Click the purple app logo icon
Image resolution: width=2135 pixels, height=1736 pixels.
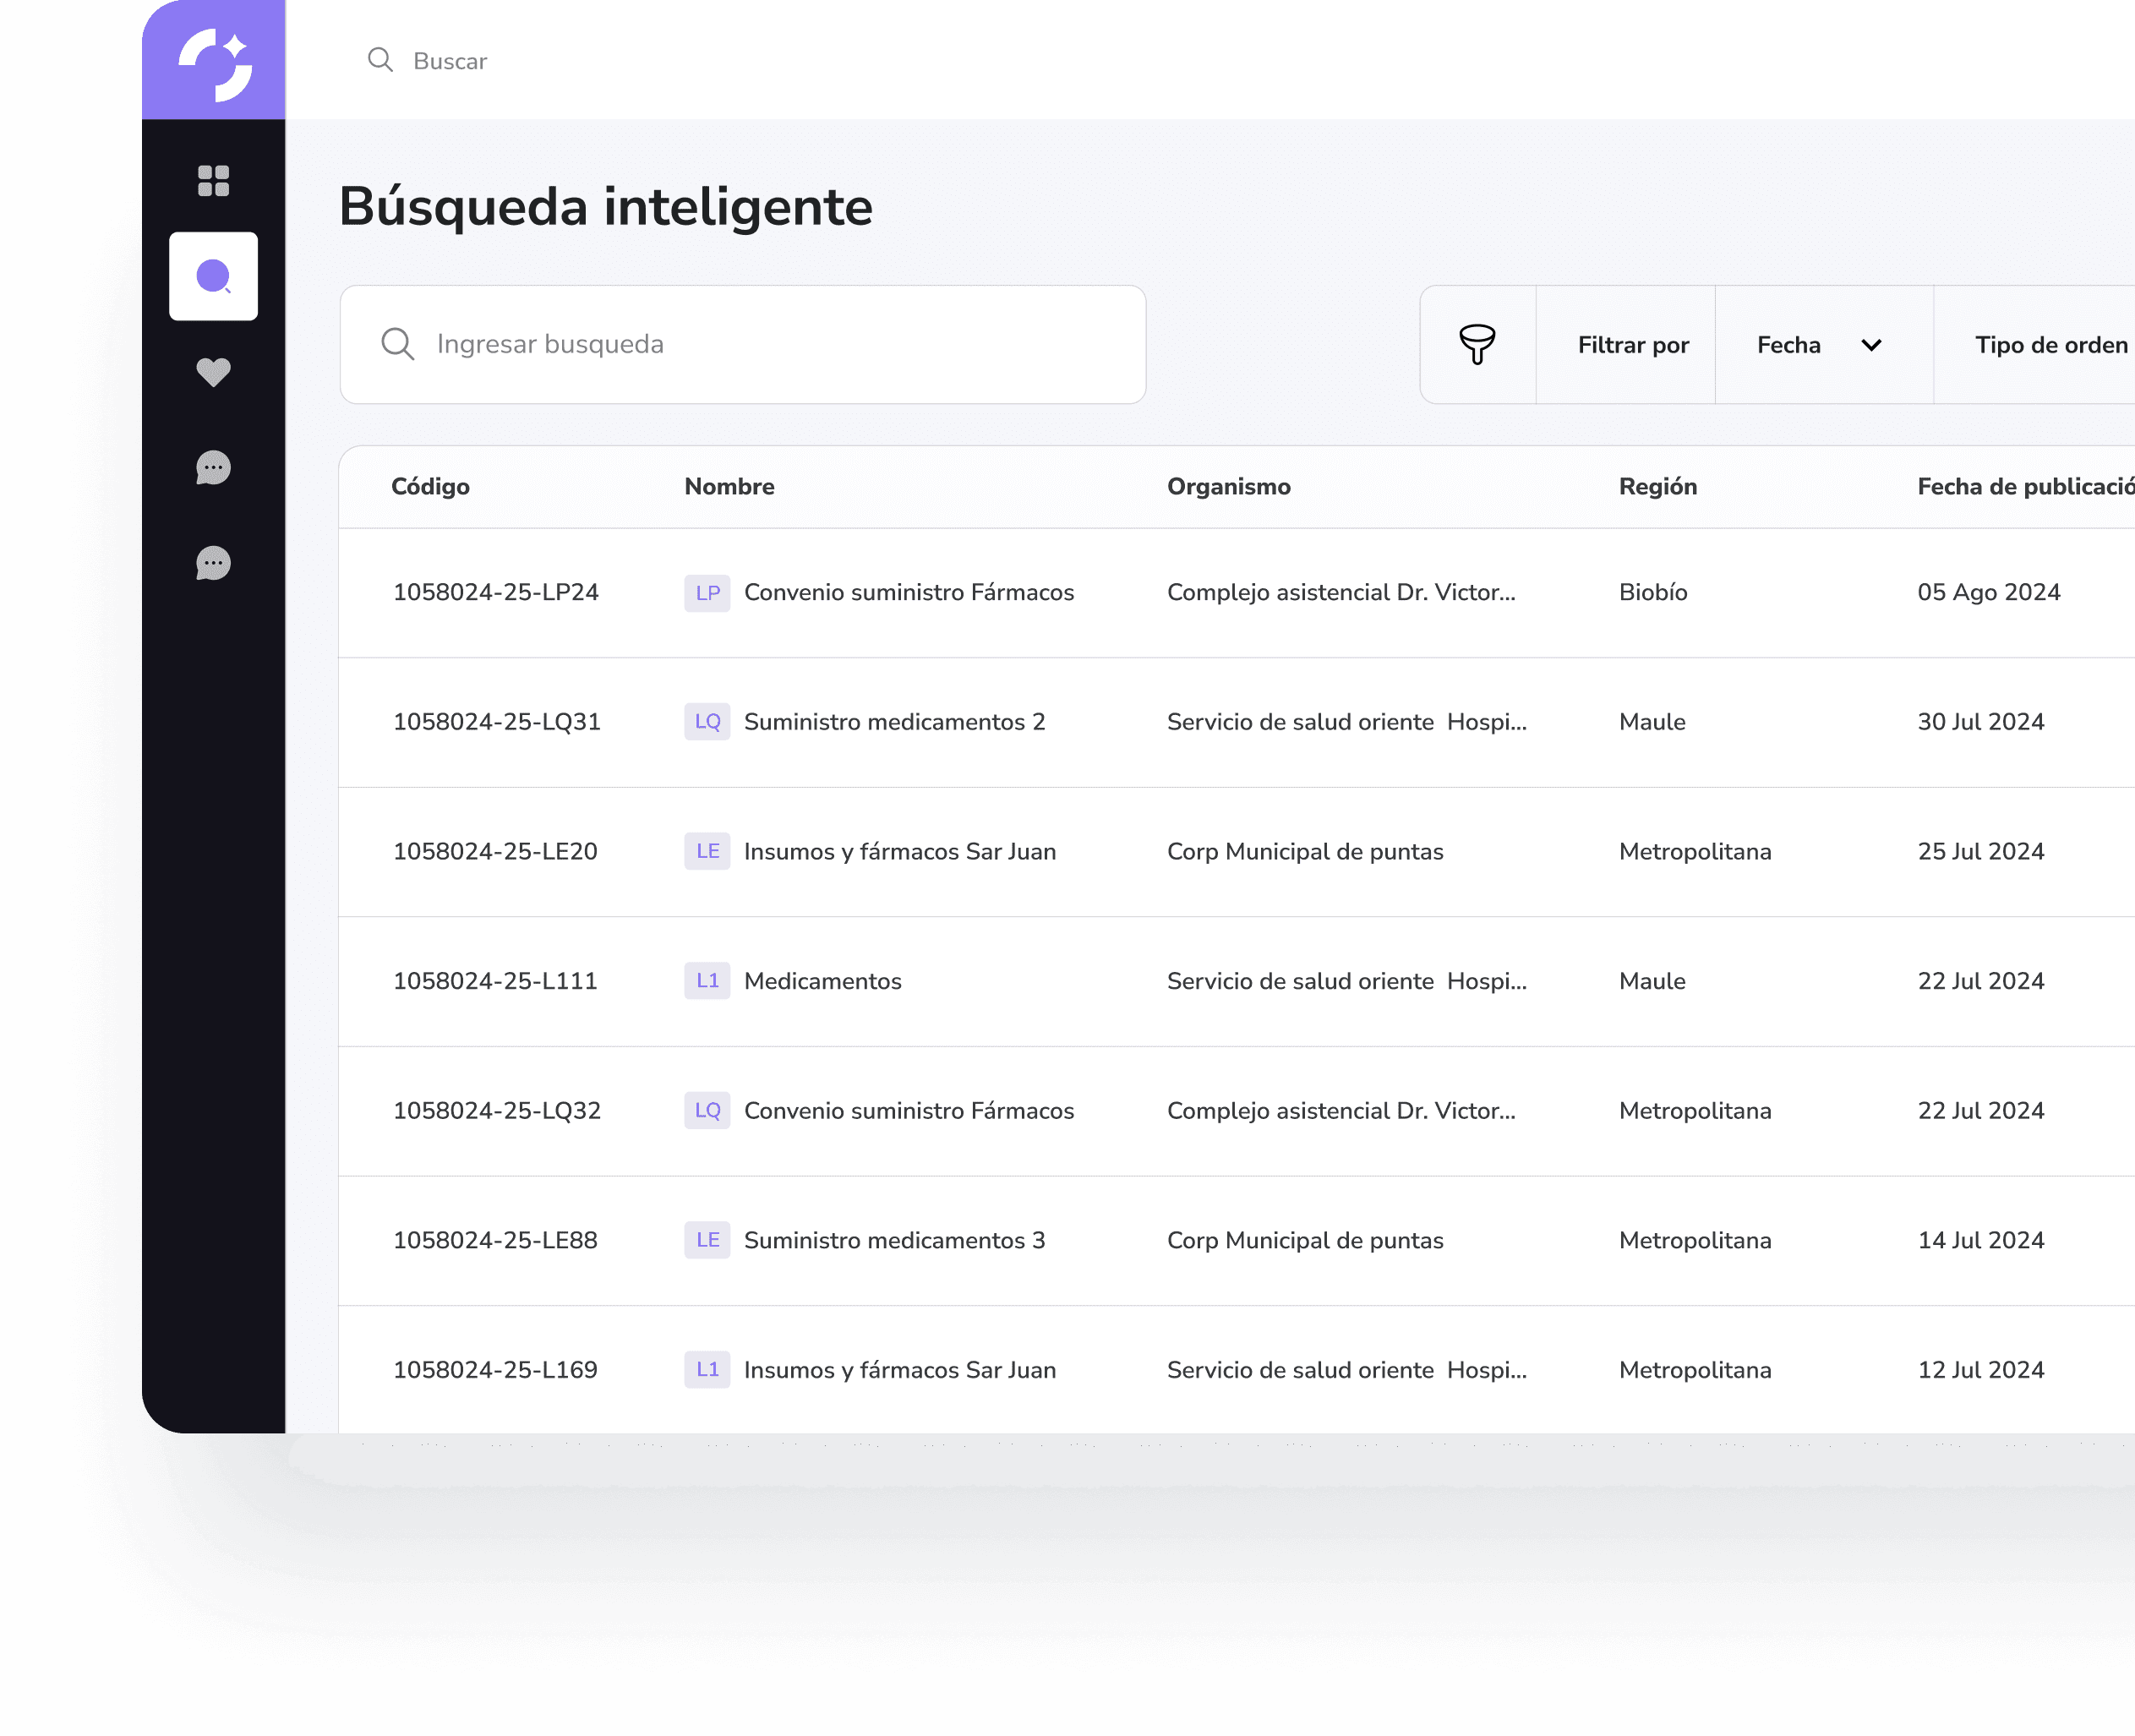tap(214, 63)
